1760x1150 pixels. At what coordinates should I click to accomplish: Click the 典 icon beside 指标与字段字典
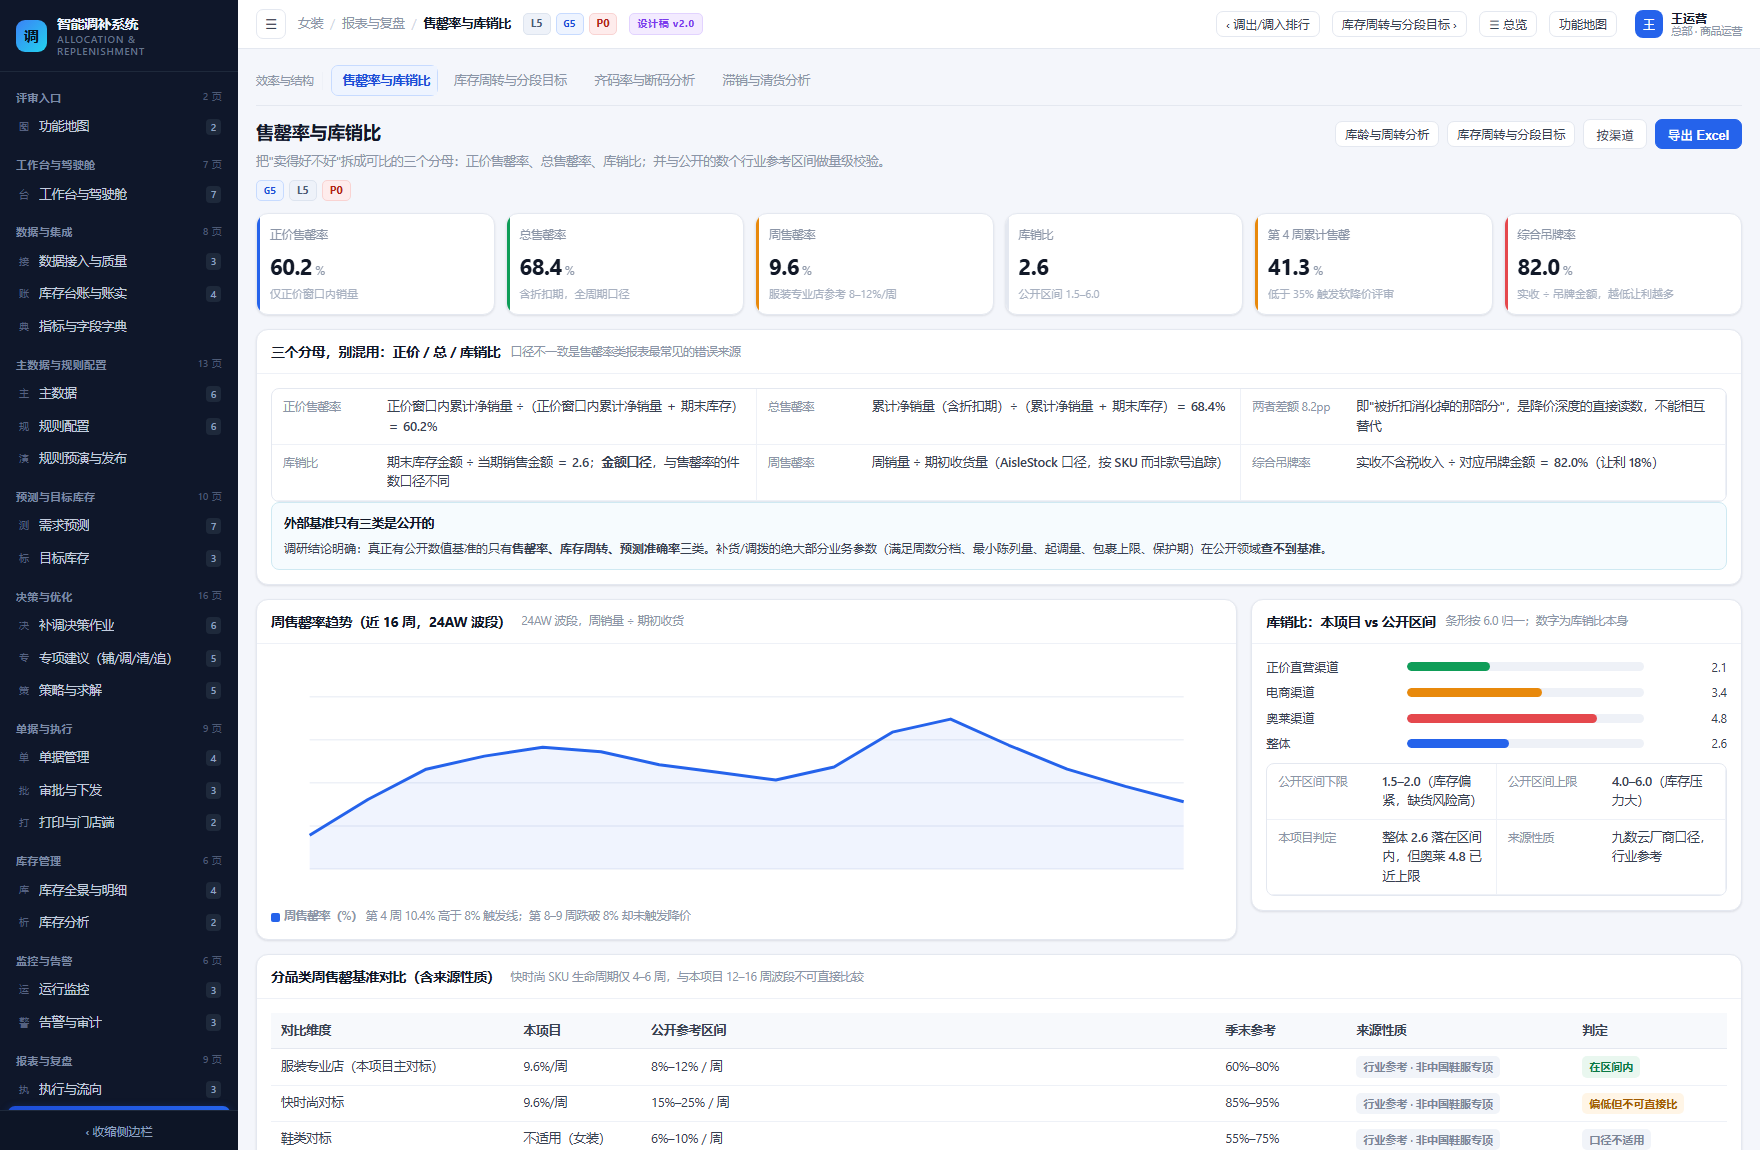pos(24,327)
